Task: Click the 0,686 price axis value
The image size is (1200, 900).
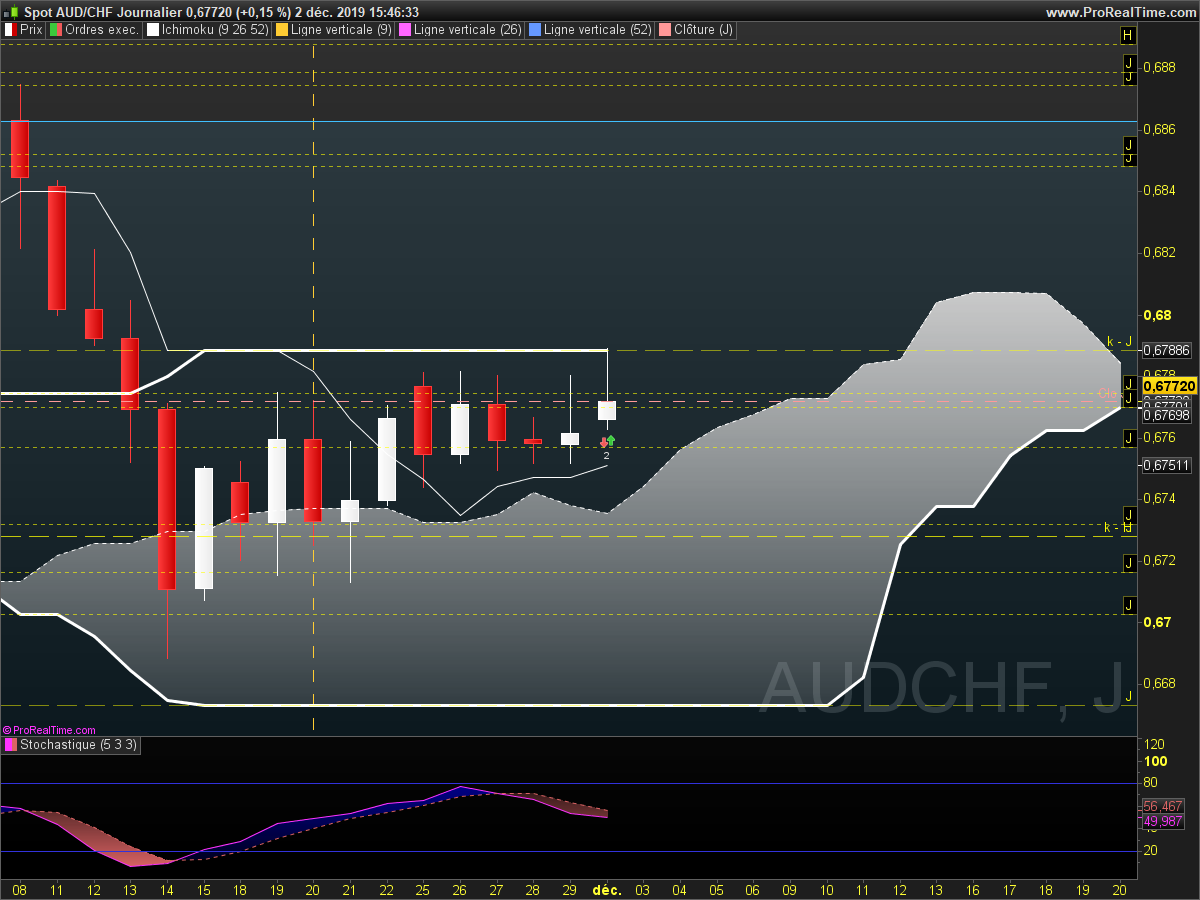Action: pos(1159,129)
